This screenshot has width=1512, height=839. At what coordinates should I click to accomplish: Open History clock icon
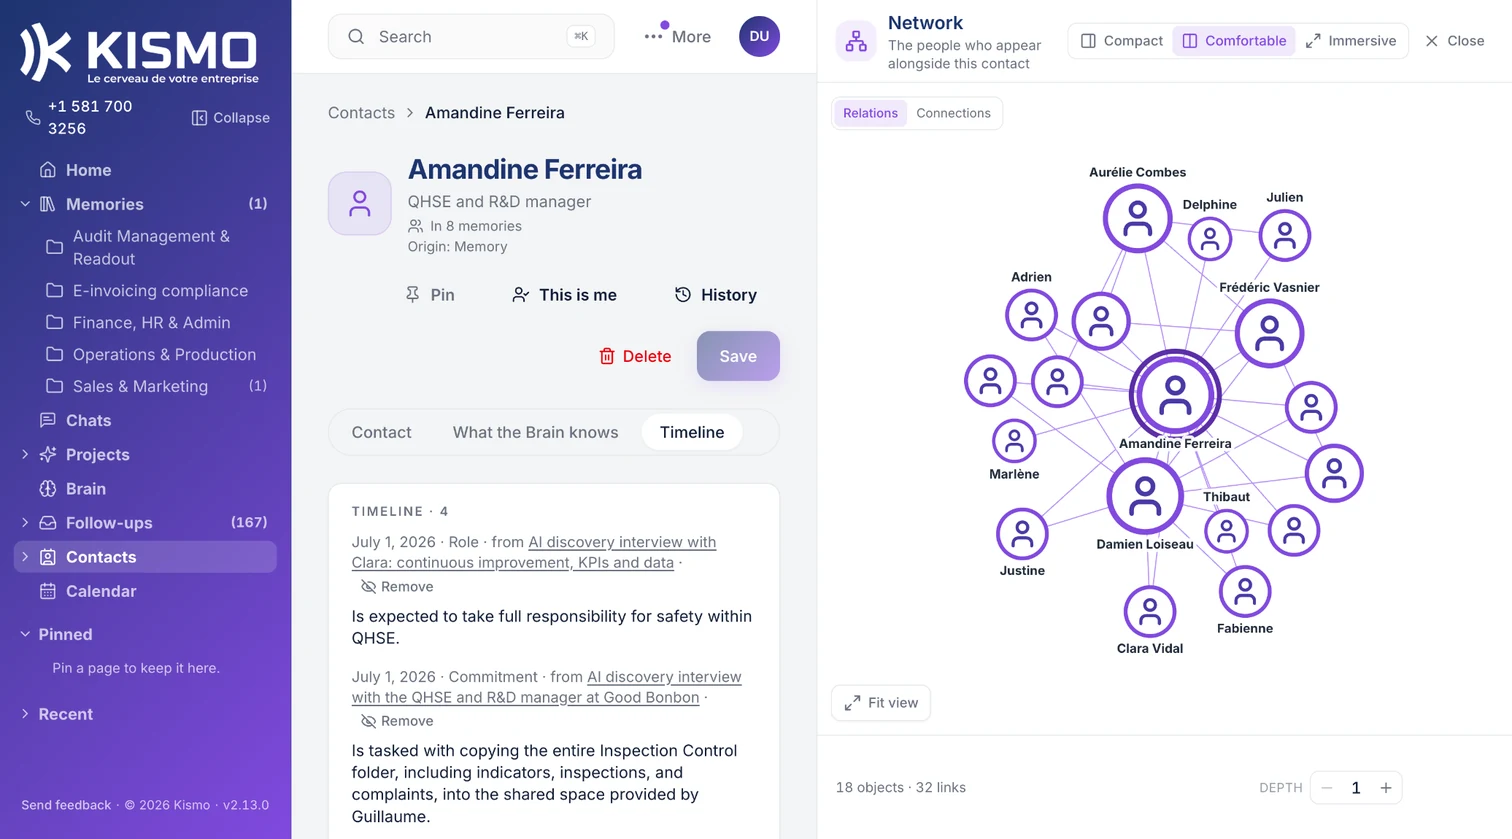[683, 295]
